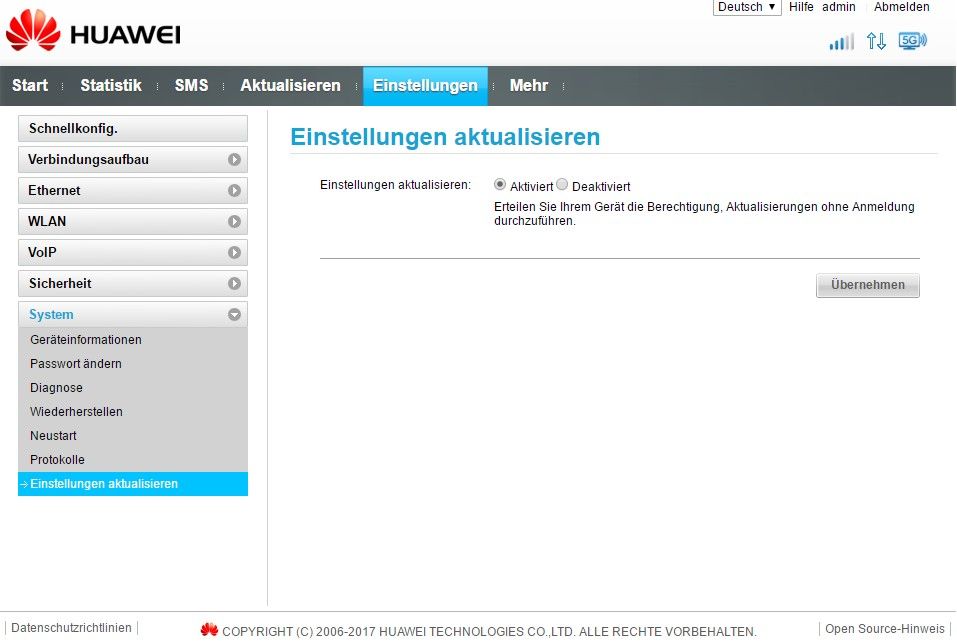Click the Huawei logo in header
Image resolution: width=957 pixels, height=644 pixels.
click(x=93, y=34)
